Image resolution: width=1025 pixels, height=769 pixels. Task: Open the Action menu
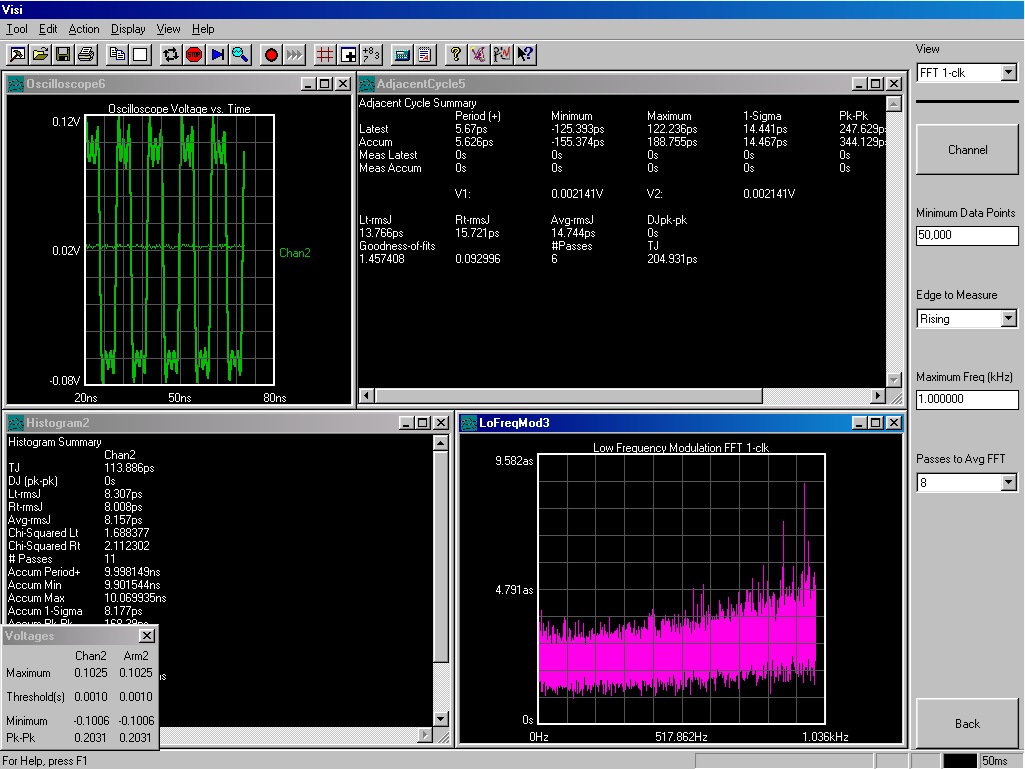pyautogui.click(x=84, y=29)
